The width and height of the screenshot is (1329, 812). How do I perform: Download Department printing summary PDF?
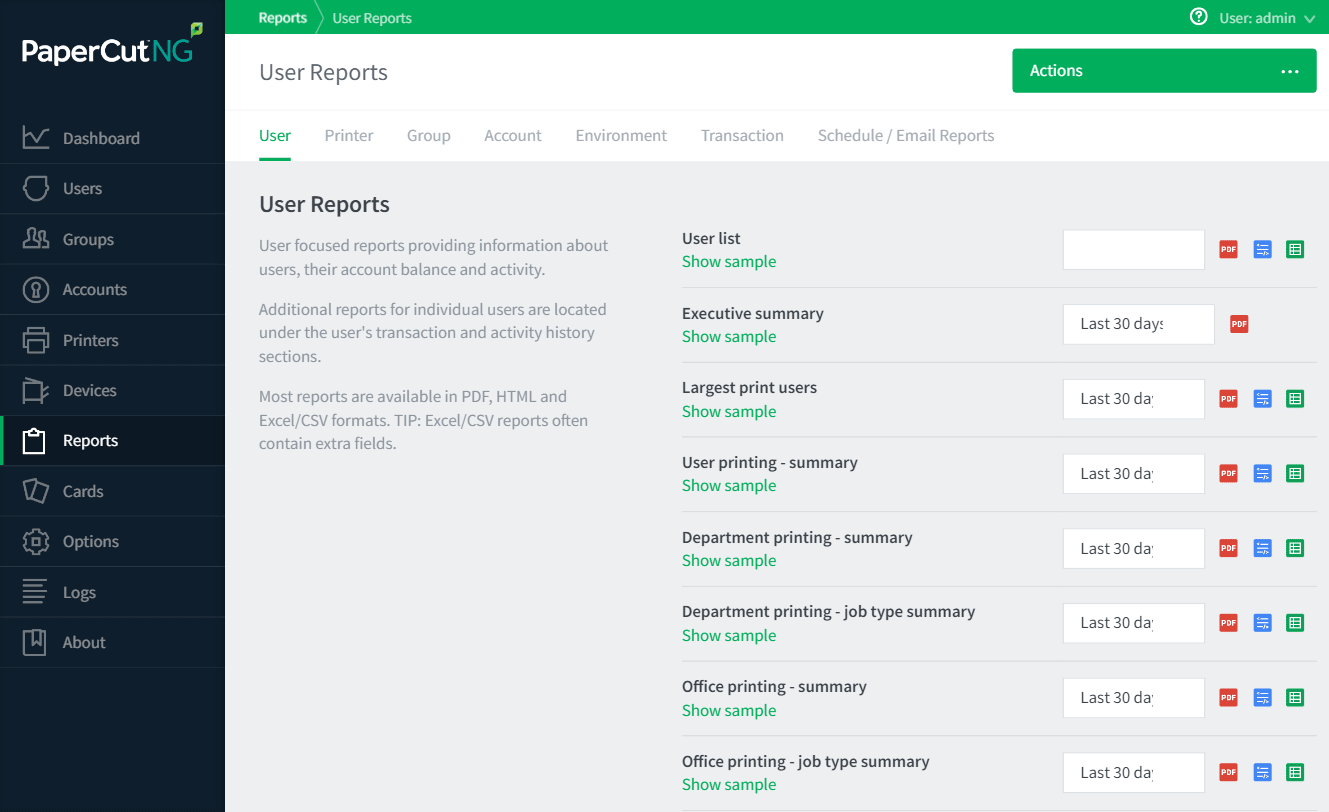click(x=1228, y=548)
